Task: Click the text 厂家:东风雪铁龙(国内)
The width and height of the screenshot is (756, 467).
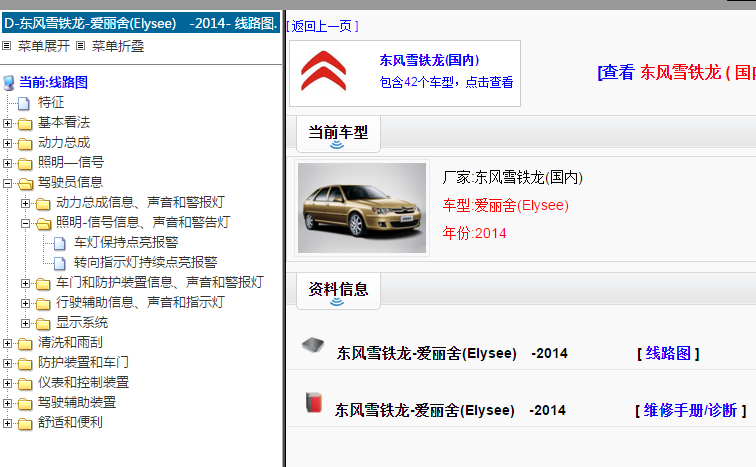Action: pos(513,177)
